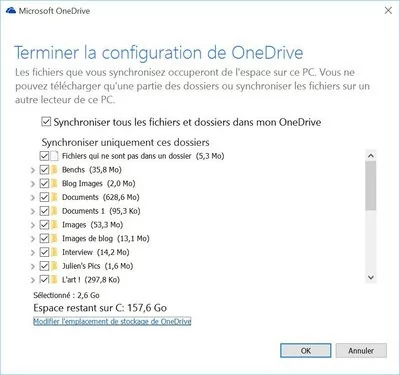
Task: Select the Blog Images folder icon
Action: coord(55,183)
